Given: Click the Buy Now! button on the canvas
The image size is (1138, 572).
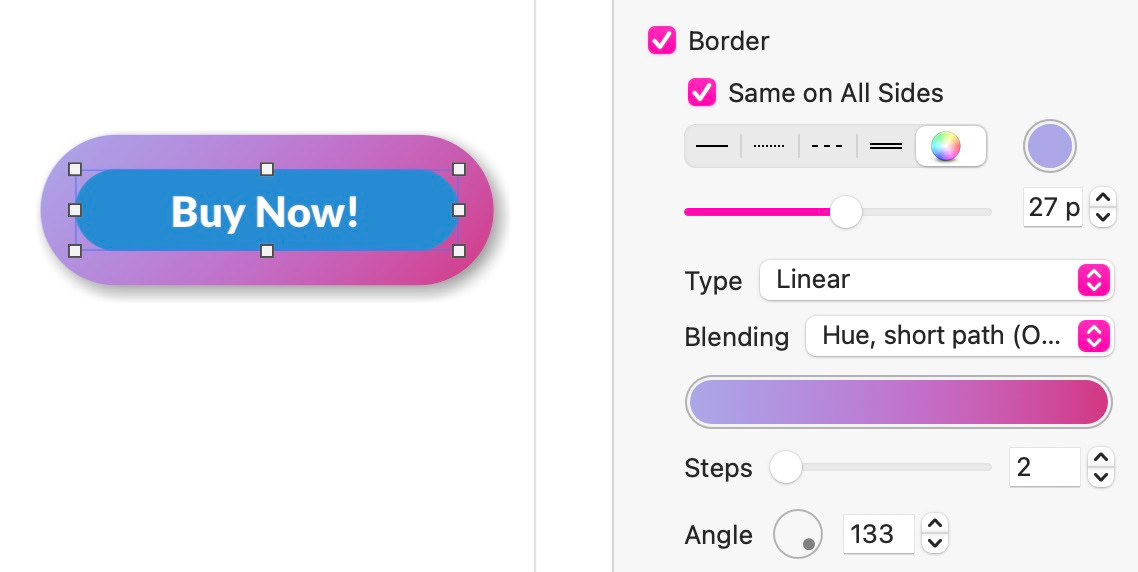Looking at the screenshot, I should 265,211.
